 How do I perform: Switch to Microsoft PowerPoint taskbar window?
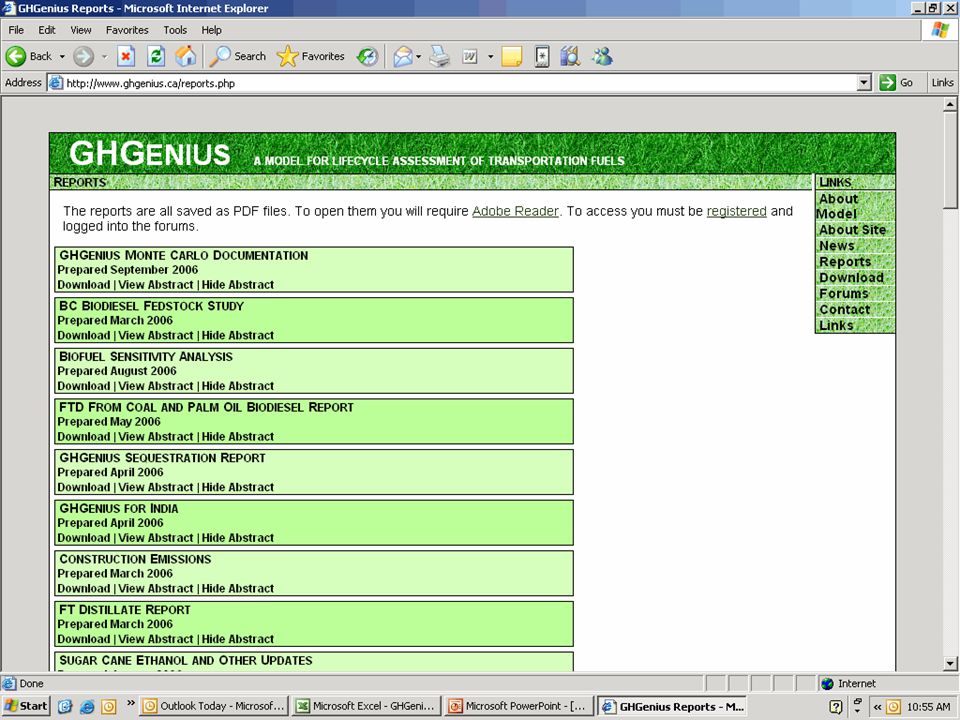coord(519,707)
